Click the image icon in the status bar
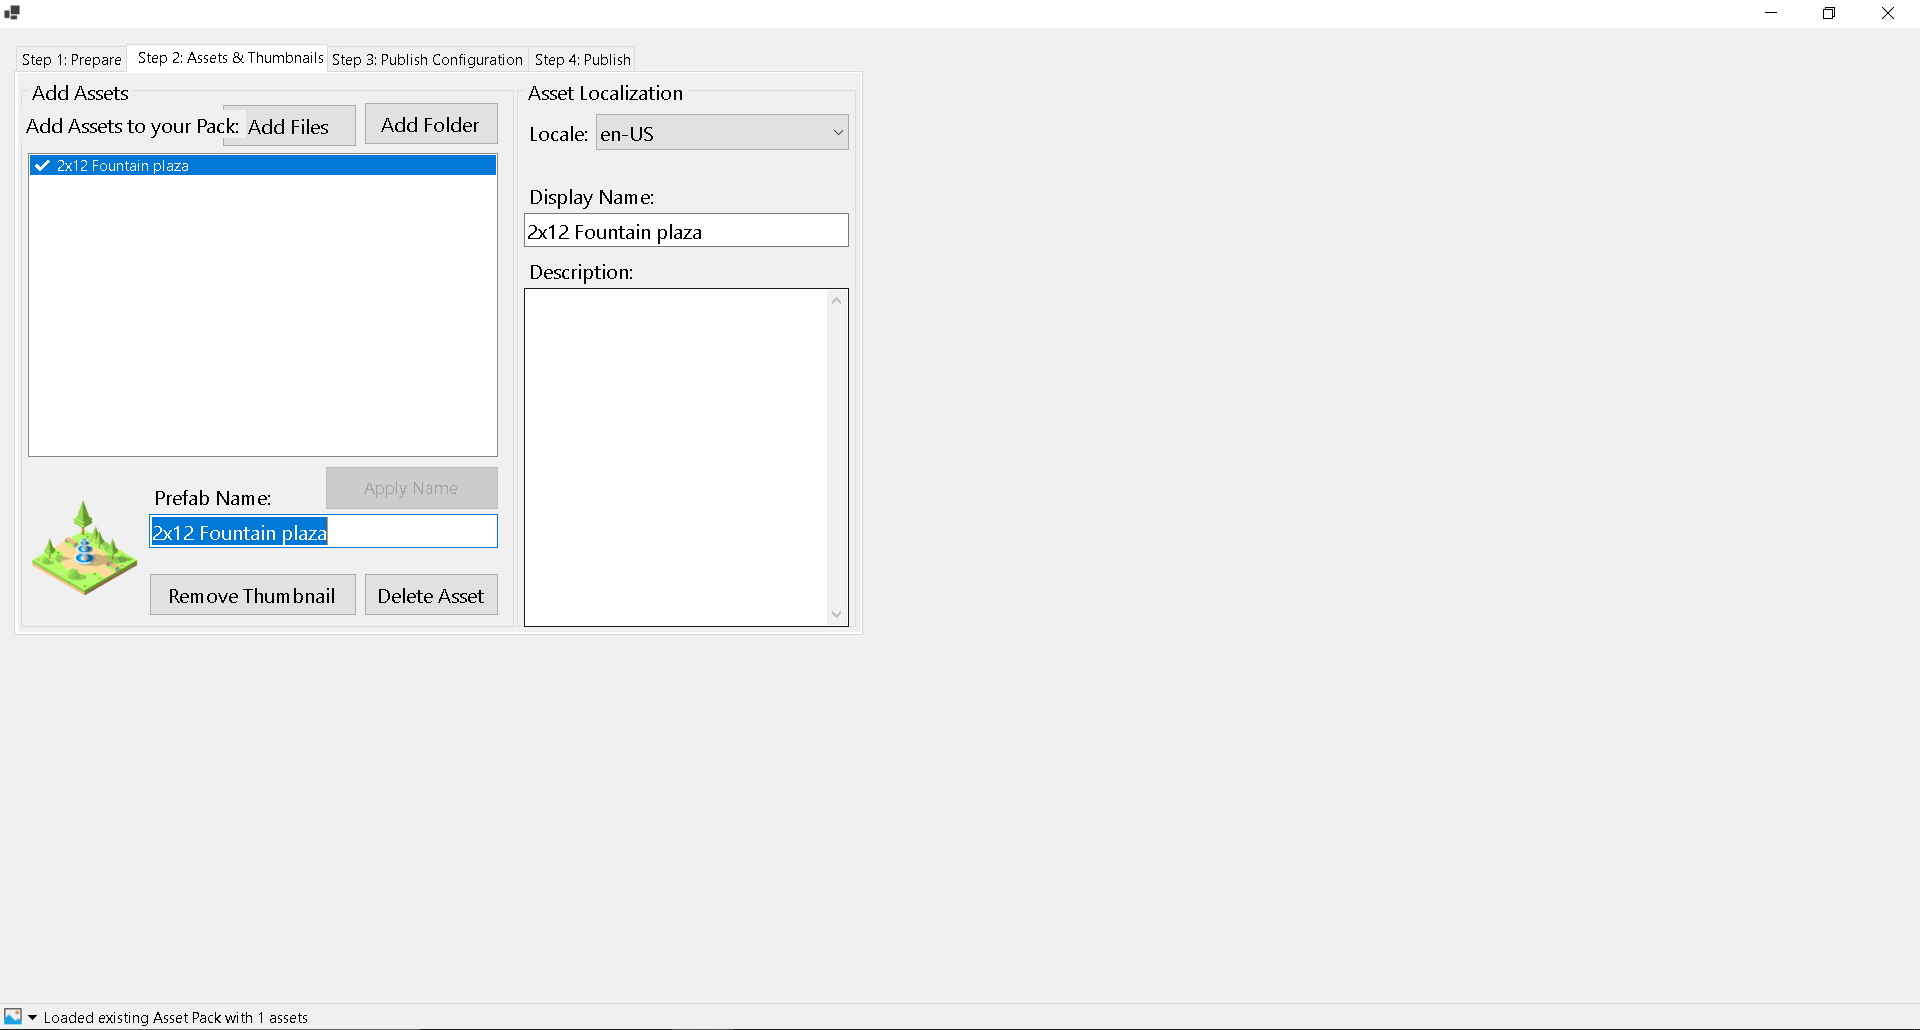 11,1016
